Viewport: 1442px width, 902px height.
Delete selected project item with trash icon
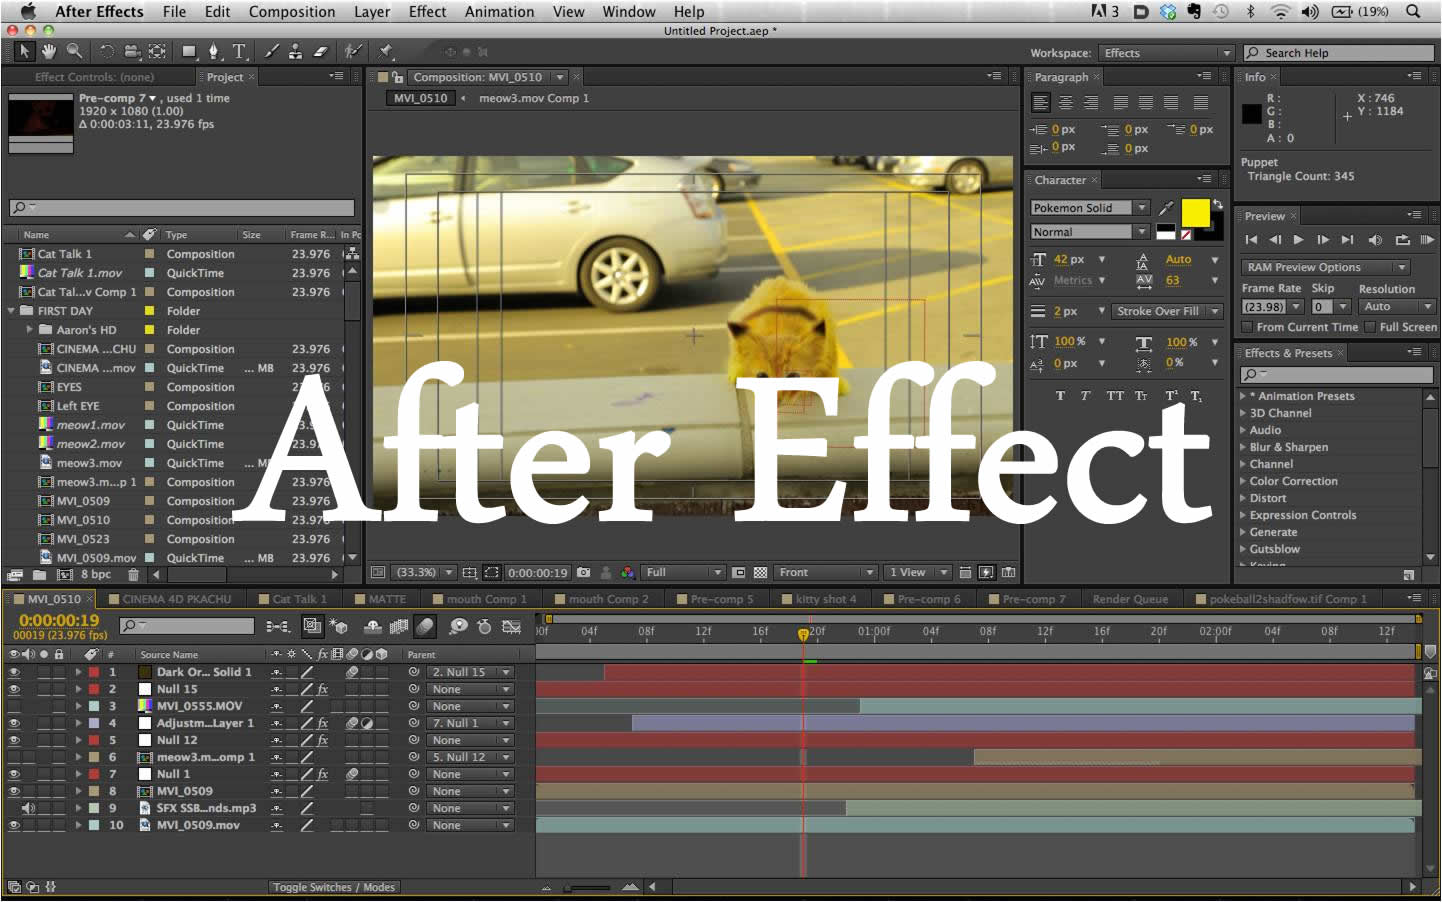click(133, 575)
